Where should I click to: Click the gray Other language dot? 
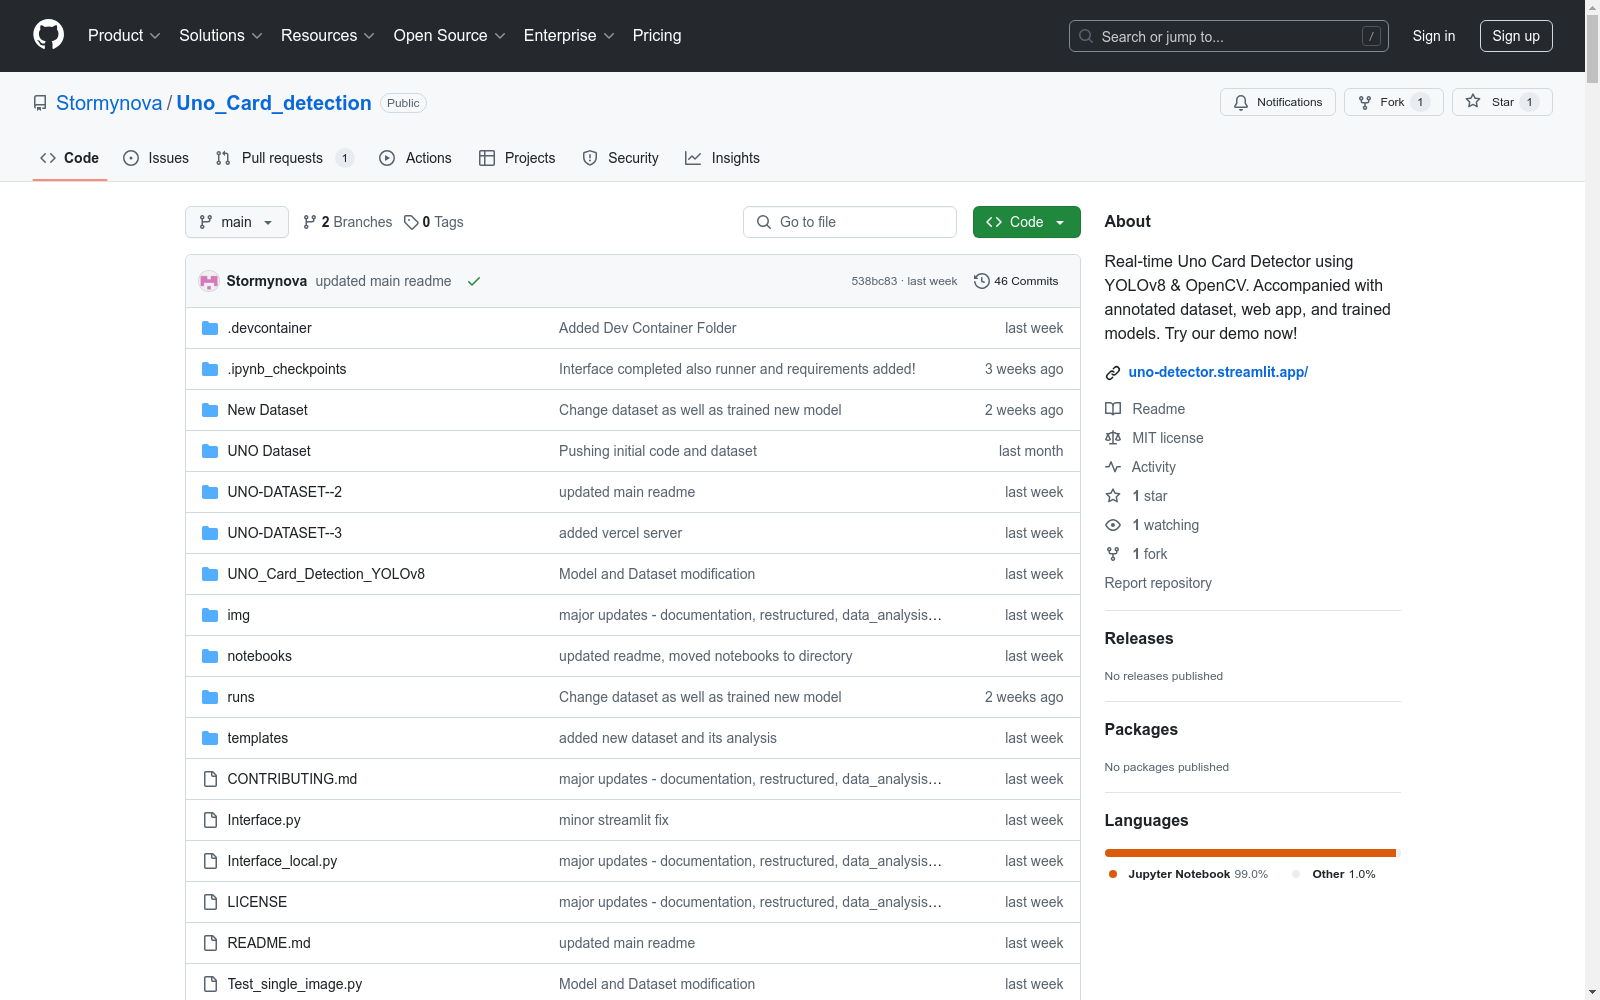point(1296,874)
